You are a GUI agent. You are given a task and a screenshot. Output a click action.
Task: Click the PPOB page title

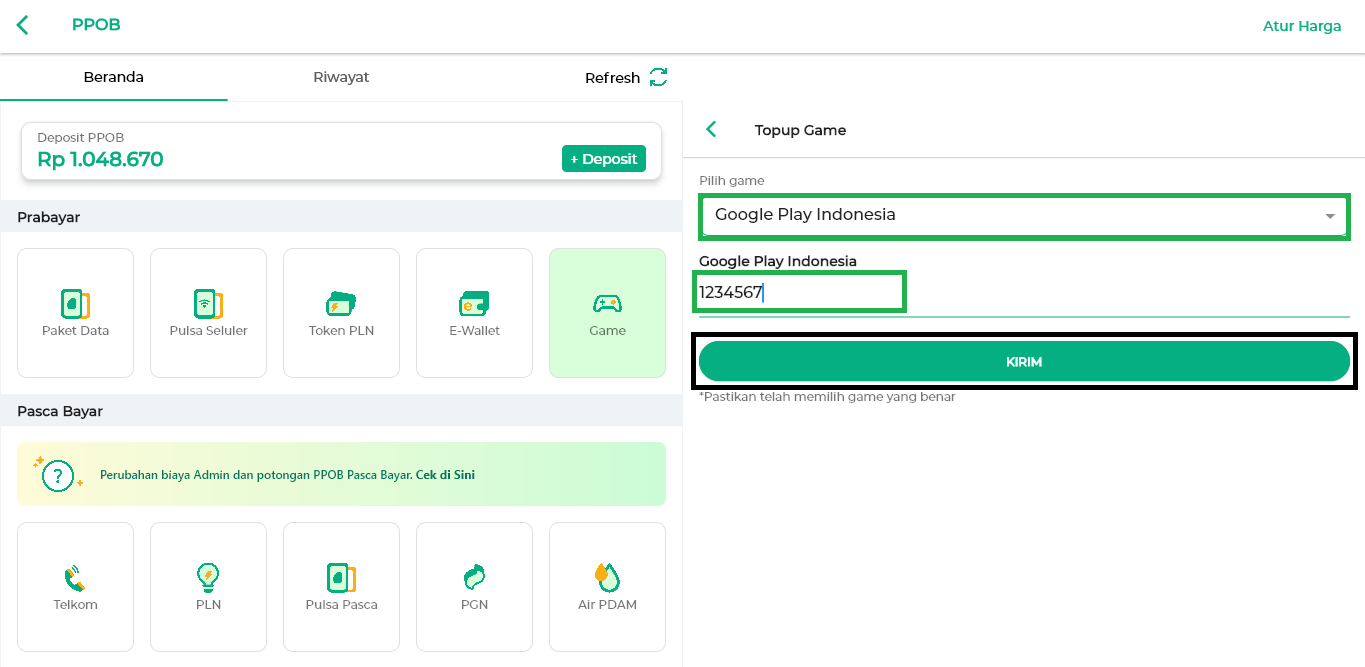(x=96, y=25)
